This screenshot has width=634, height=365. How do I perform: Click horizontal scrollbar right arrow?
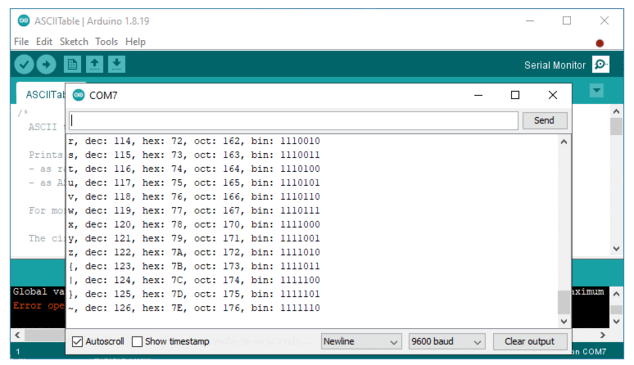602,335
